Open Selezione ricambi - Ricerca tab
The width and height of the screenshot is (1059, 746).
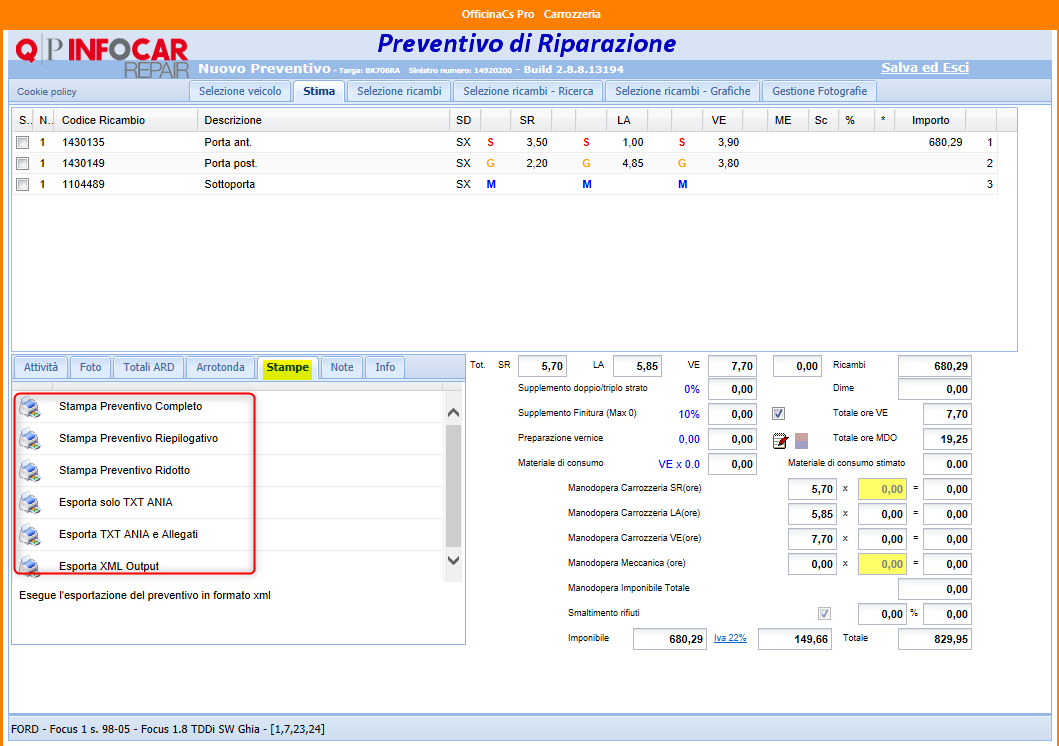pos(528,91)
